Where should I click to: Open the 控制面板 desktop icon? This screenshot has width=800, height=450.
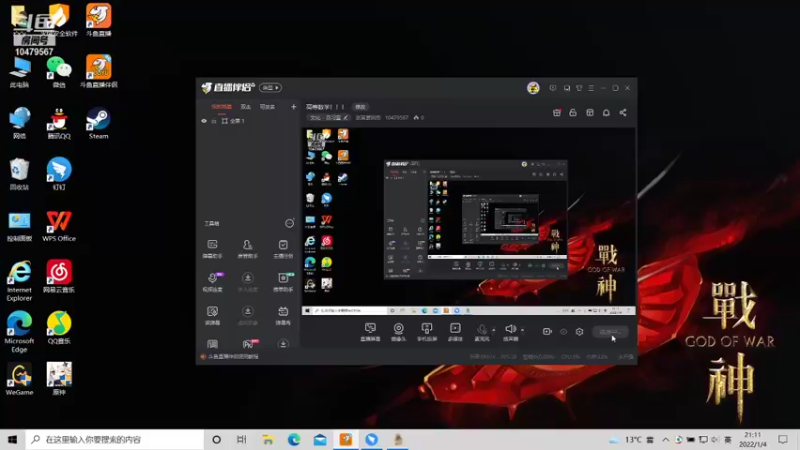click(x=19, y=226)
